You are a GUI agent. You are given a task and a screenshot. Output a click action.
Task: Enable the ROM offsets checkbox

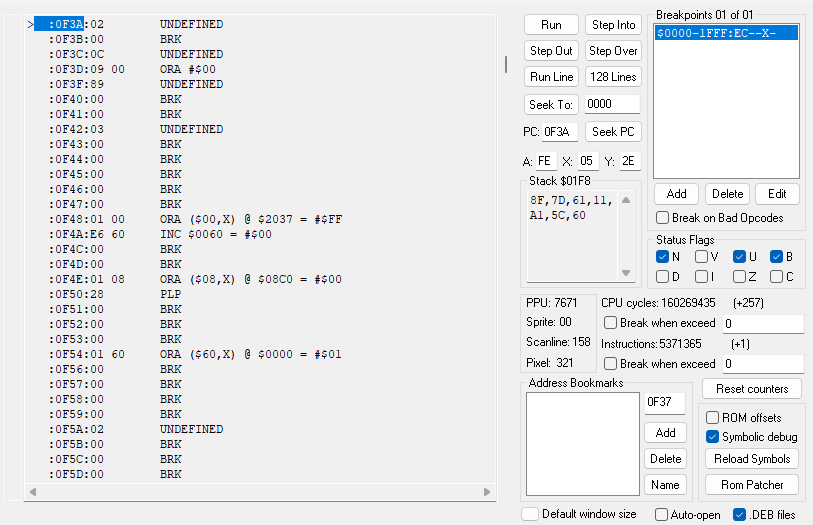712,417
